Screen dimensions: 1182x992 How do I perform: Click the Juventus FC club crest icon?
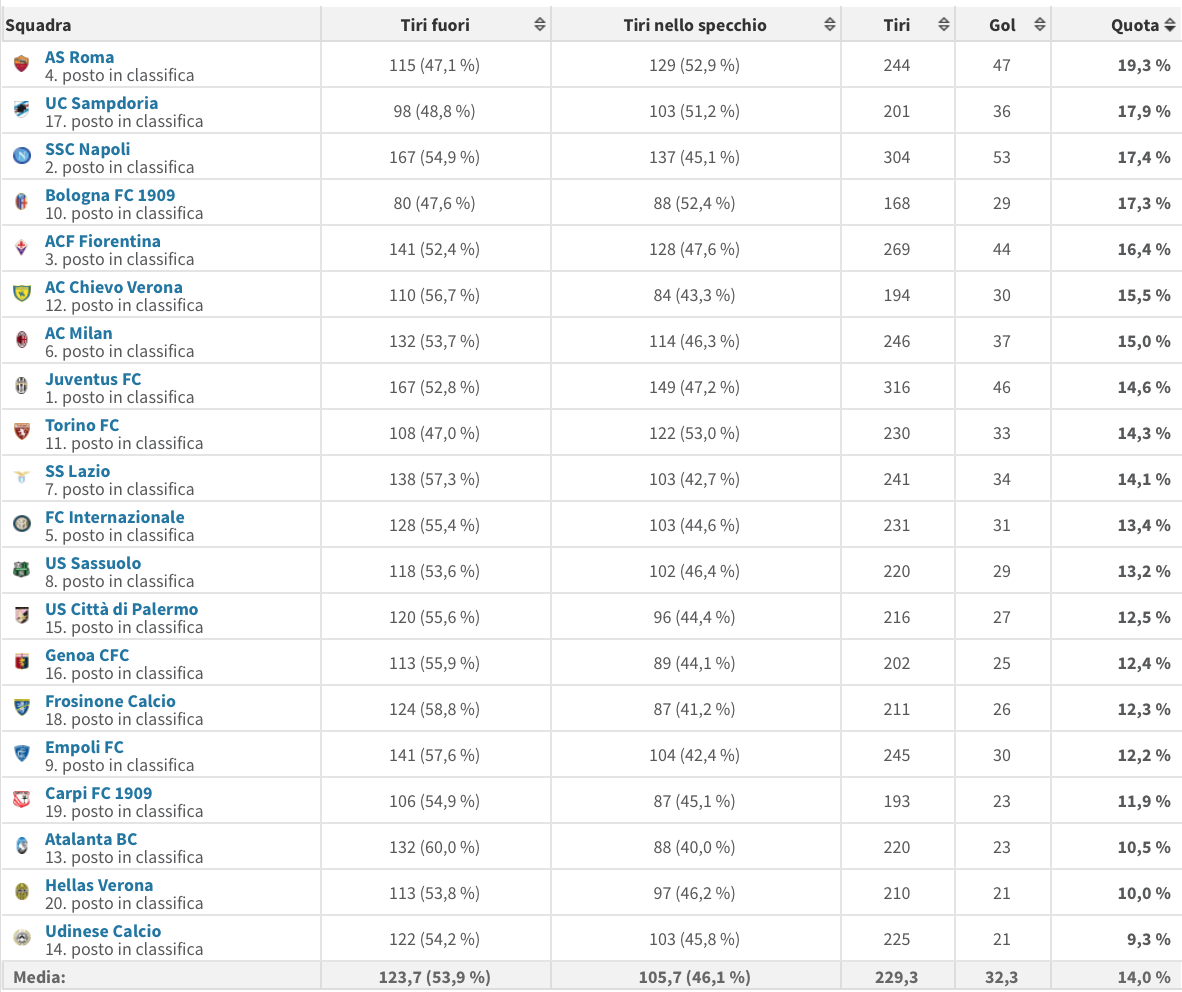[22, 387]
